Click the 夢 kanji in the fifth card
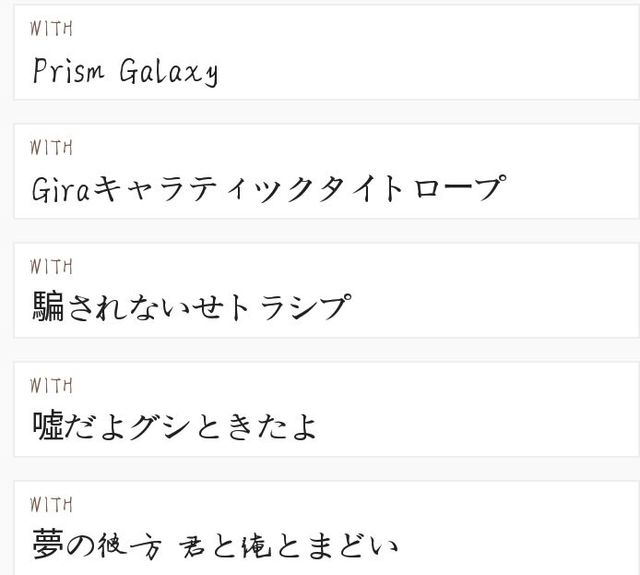 pyautogui.click(x=48, y=544)
